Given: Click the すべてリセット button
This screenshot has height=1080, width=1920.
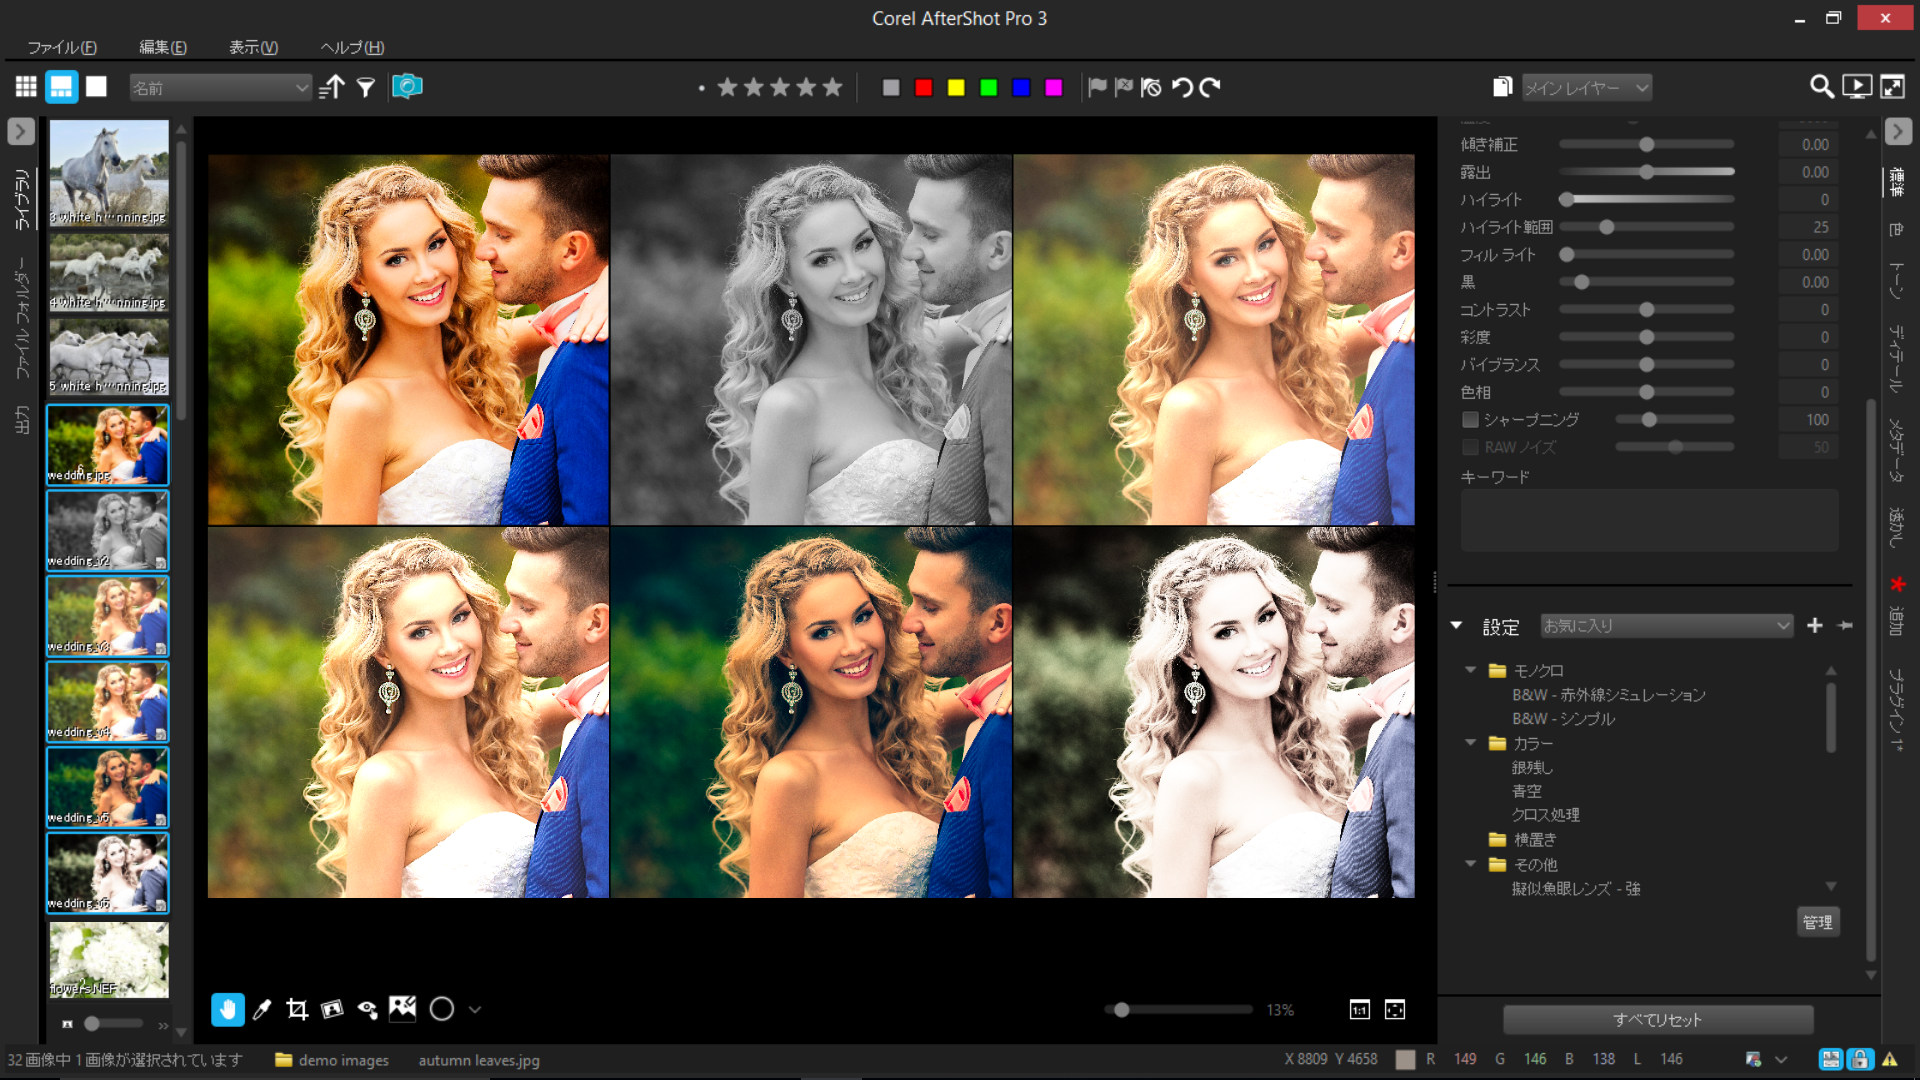Looking at the screenshot, I should 1657,1020.
